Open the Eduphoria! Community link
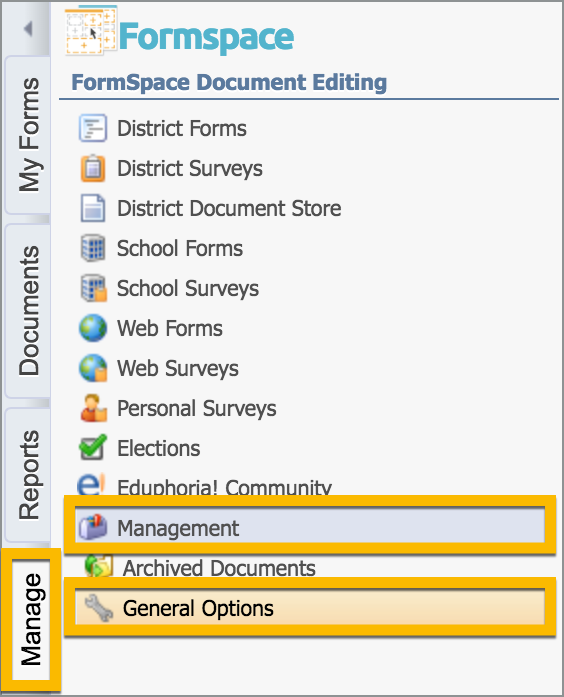This screenshot has width=564, height=697. [x=204, y=485]
